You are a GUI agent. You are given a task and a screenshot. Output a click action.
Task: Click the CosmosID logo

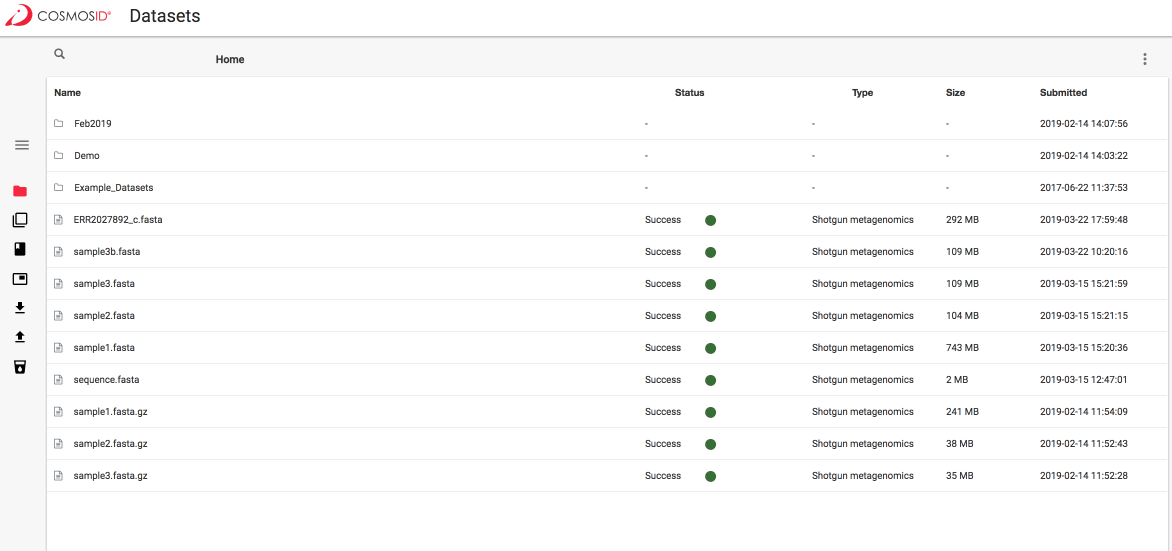pyautogui.click(x=57, y=16)
